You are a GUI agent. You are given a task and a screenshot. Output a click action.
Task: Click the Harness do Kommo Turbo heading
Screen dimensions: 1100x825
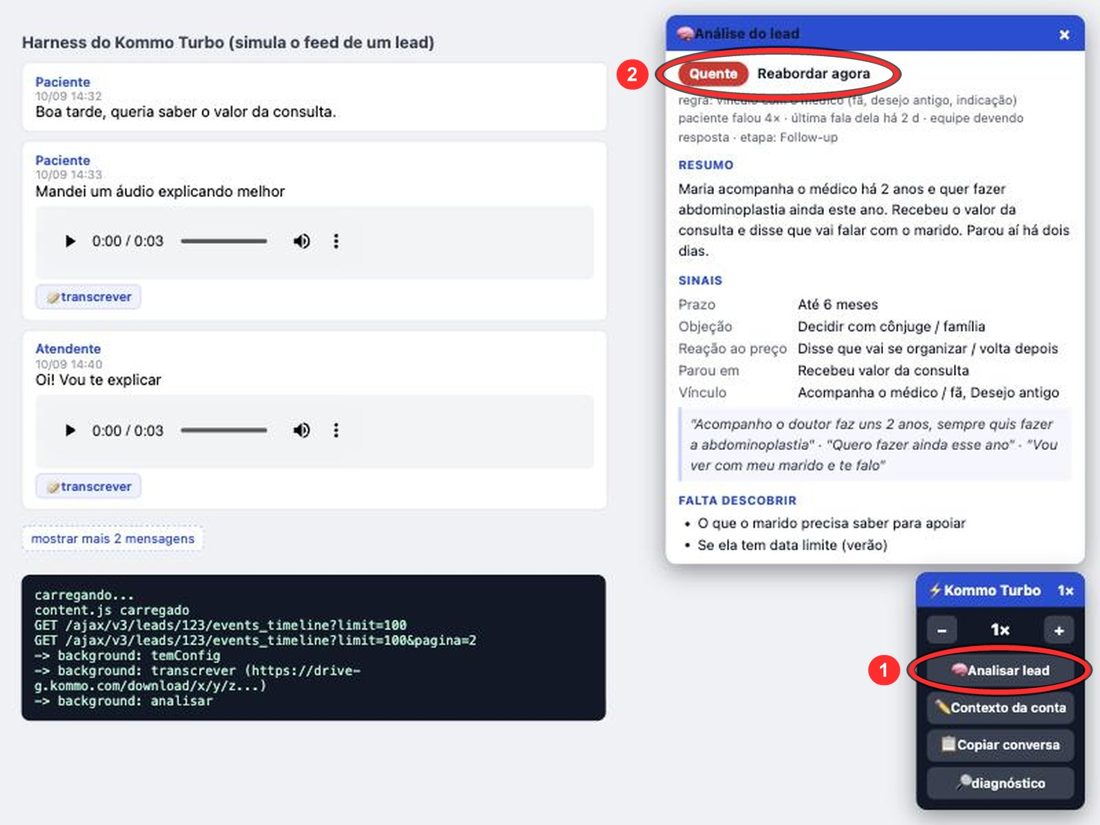click(228, 42)
